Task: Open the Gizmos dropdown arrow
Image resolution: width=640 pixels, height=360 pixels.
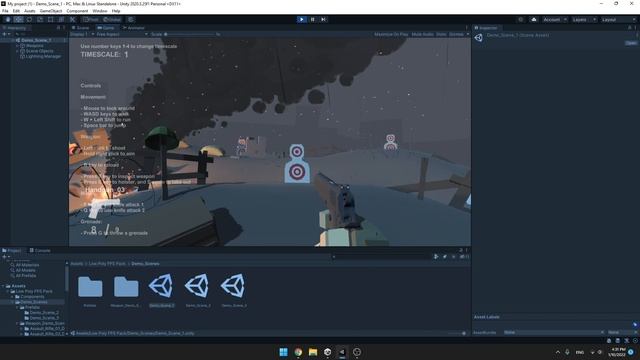Action: 468,34
